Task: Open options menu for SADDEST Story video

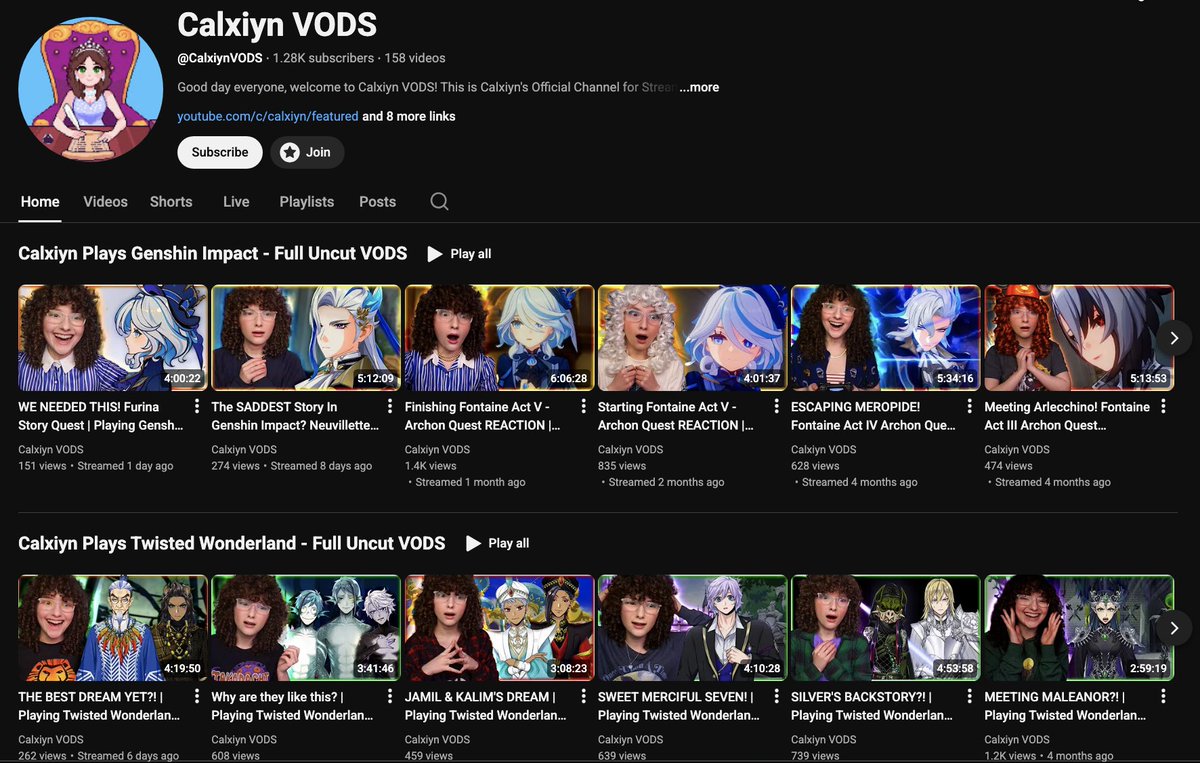Action: [x=389, y=407]
